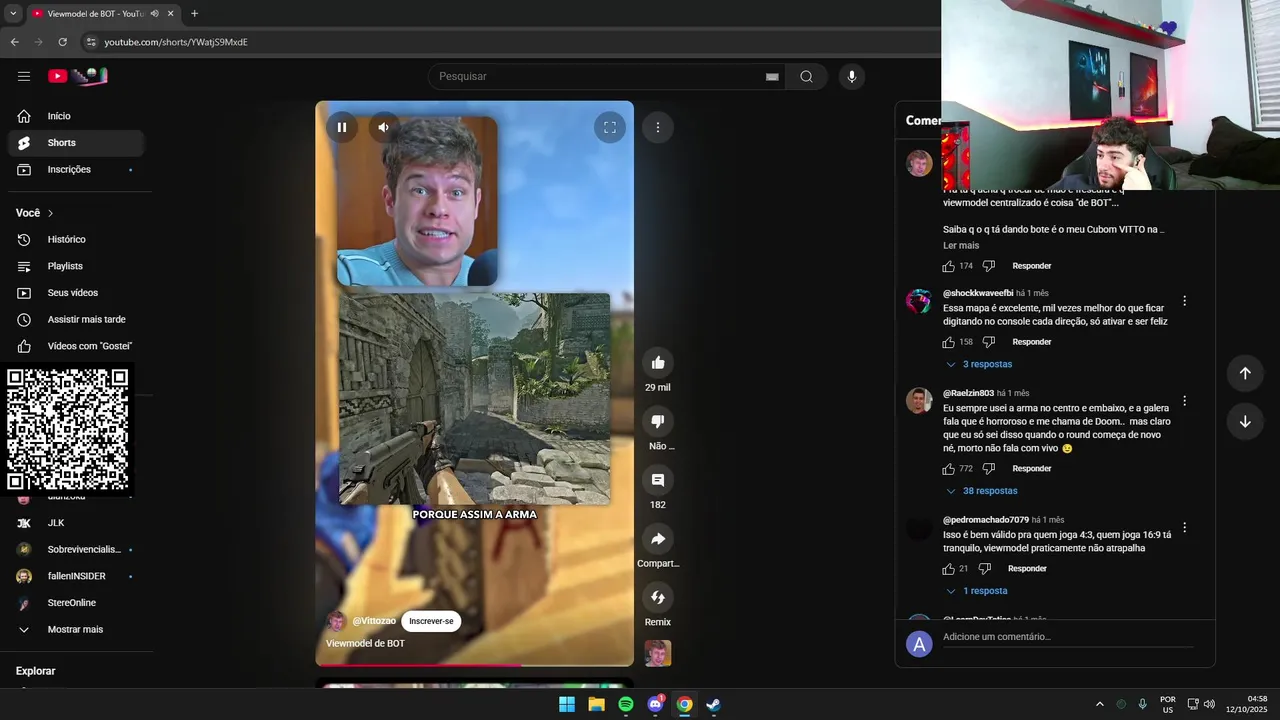Dislike @pedromachado7079's comment
The height and width of the screenshot is (720, 1280).
984,569
